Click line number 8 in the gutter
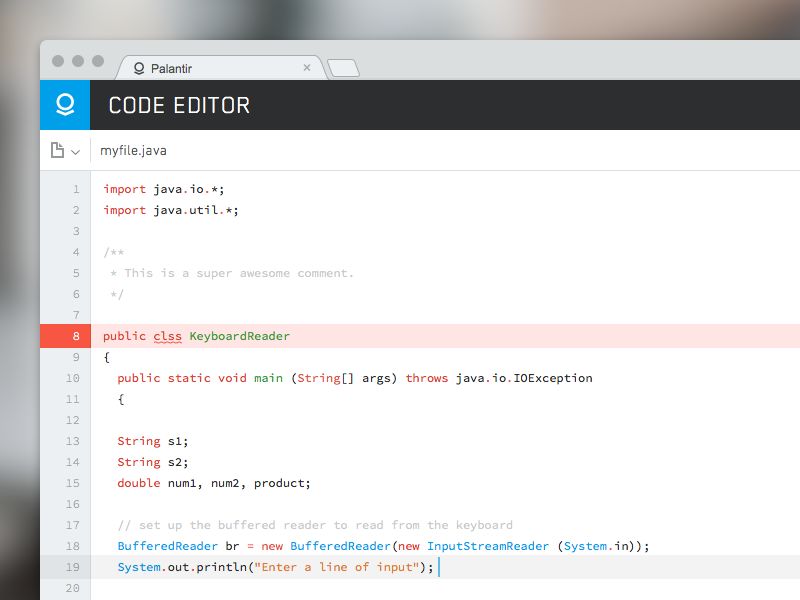The image size is (800, 600). click(x=77, y=336)
